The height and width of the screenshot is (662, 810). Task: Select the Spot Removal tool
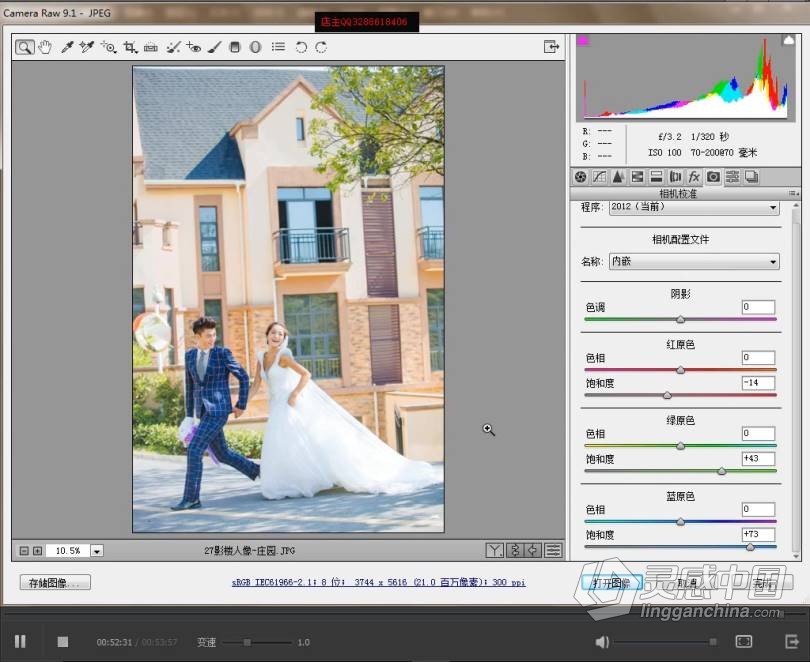pyautogui.click(x=173, y=47)
